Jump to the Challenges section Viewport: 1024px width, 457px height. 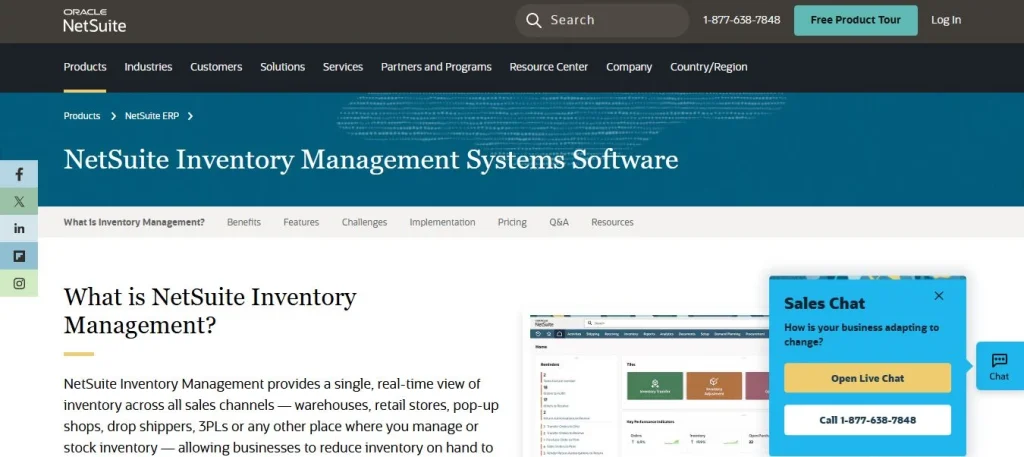(364, 222)
